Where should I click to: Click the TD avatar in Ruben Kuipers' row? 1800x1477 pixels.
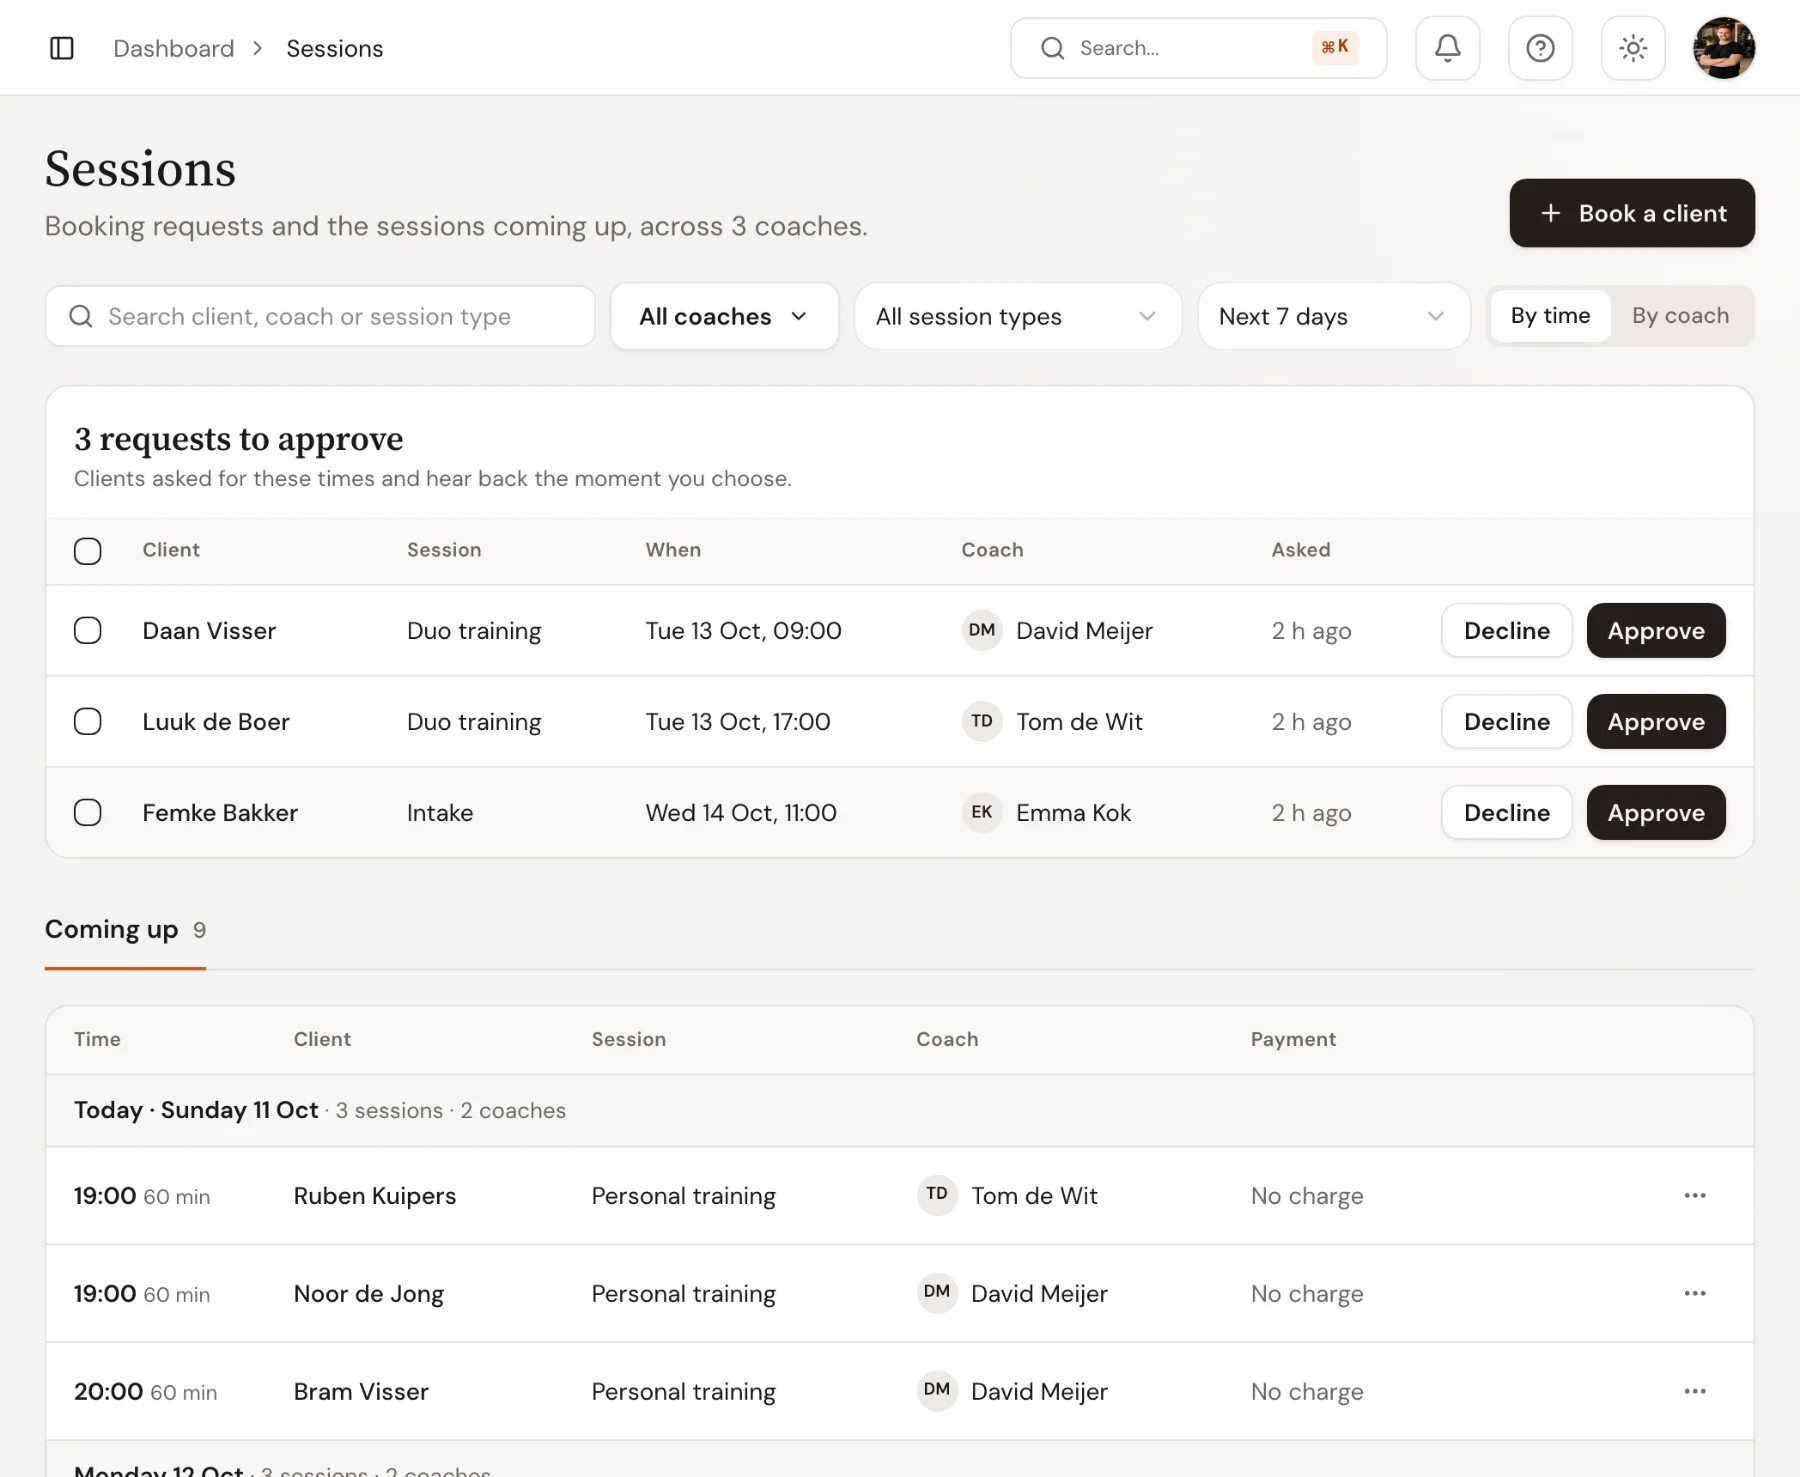click(937, 1196)
